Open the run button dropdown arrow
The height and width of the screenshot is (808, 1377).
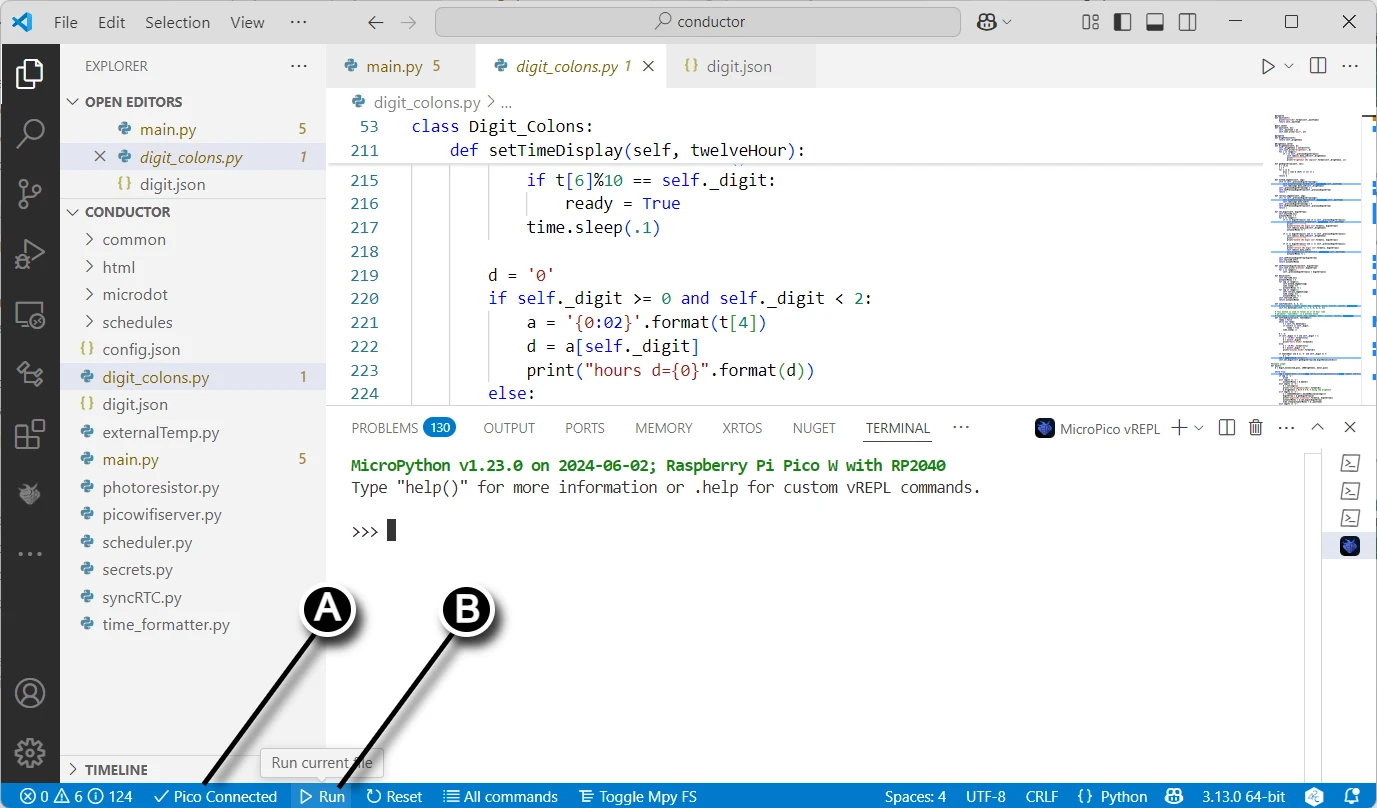[x=1289, y=66]
